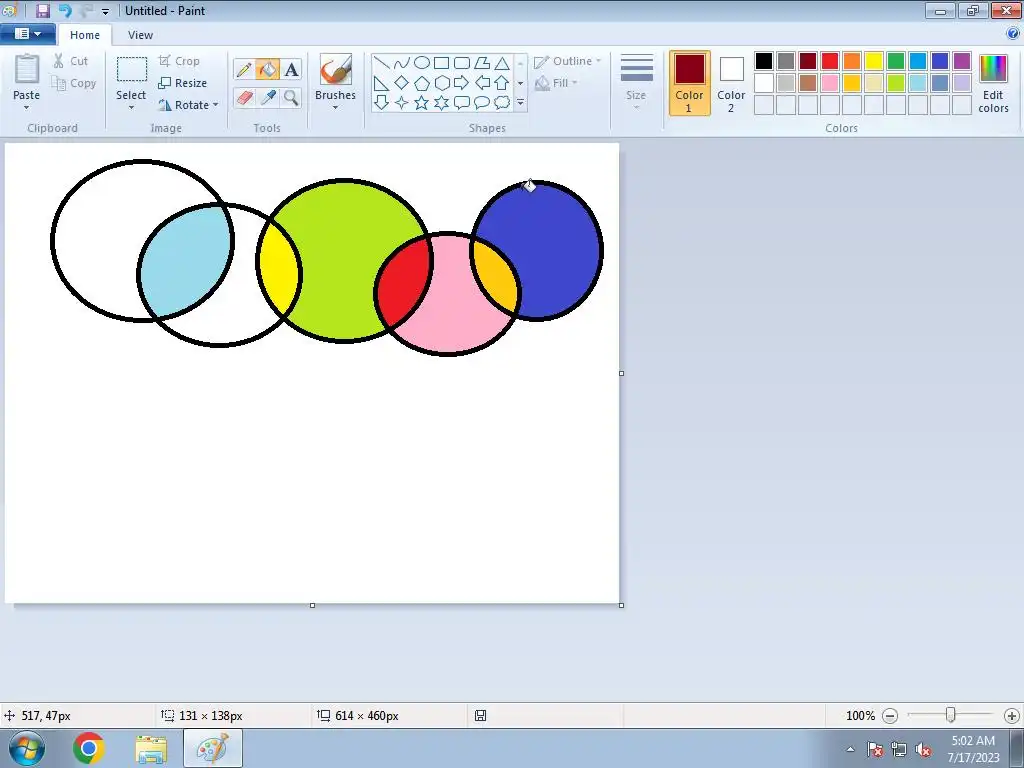Click the Zoom out minus button

[889, 716]
